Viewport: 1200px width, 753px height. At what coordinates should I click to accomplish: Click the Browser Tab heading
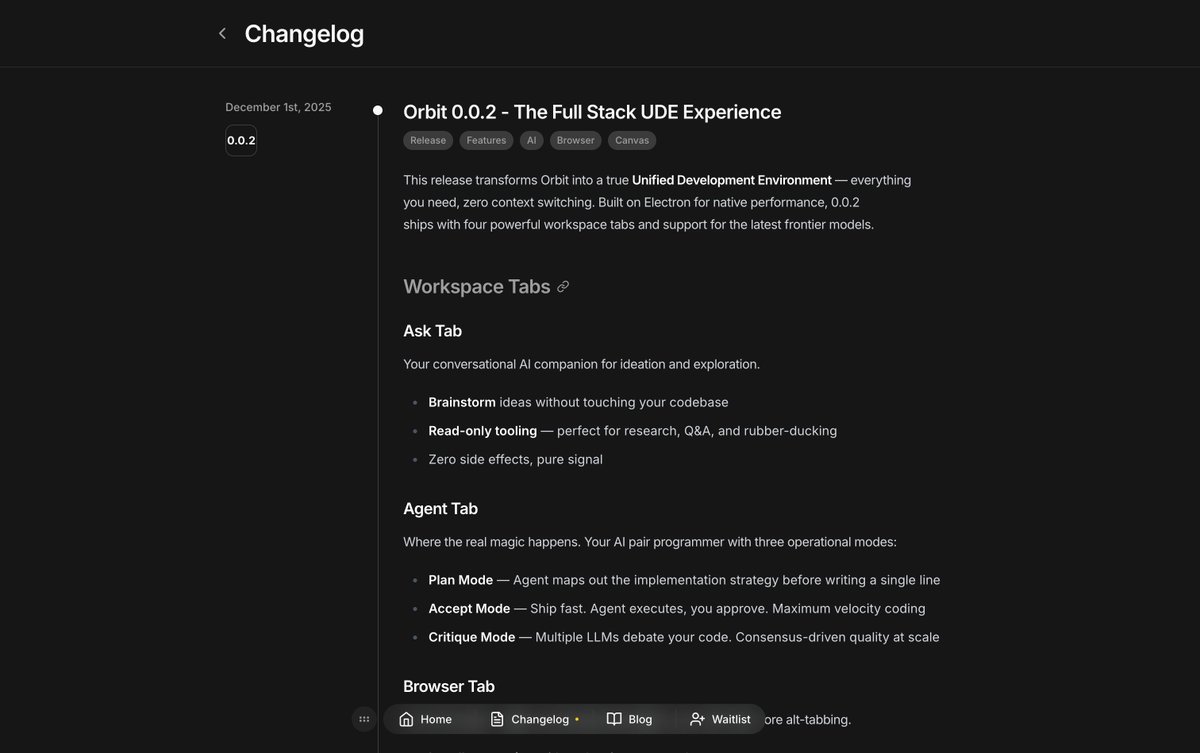click(x=449, y=686)
